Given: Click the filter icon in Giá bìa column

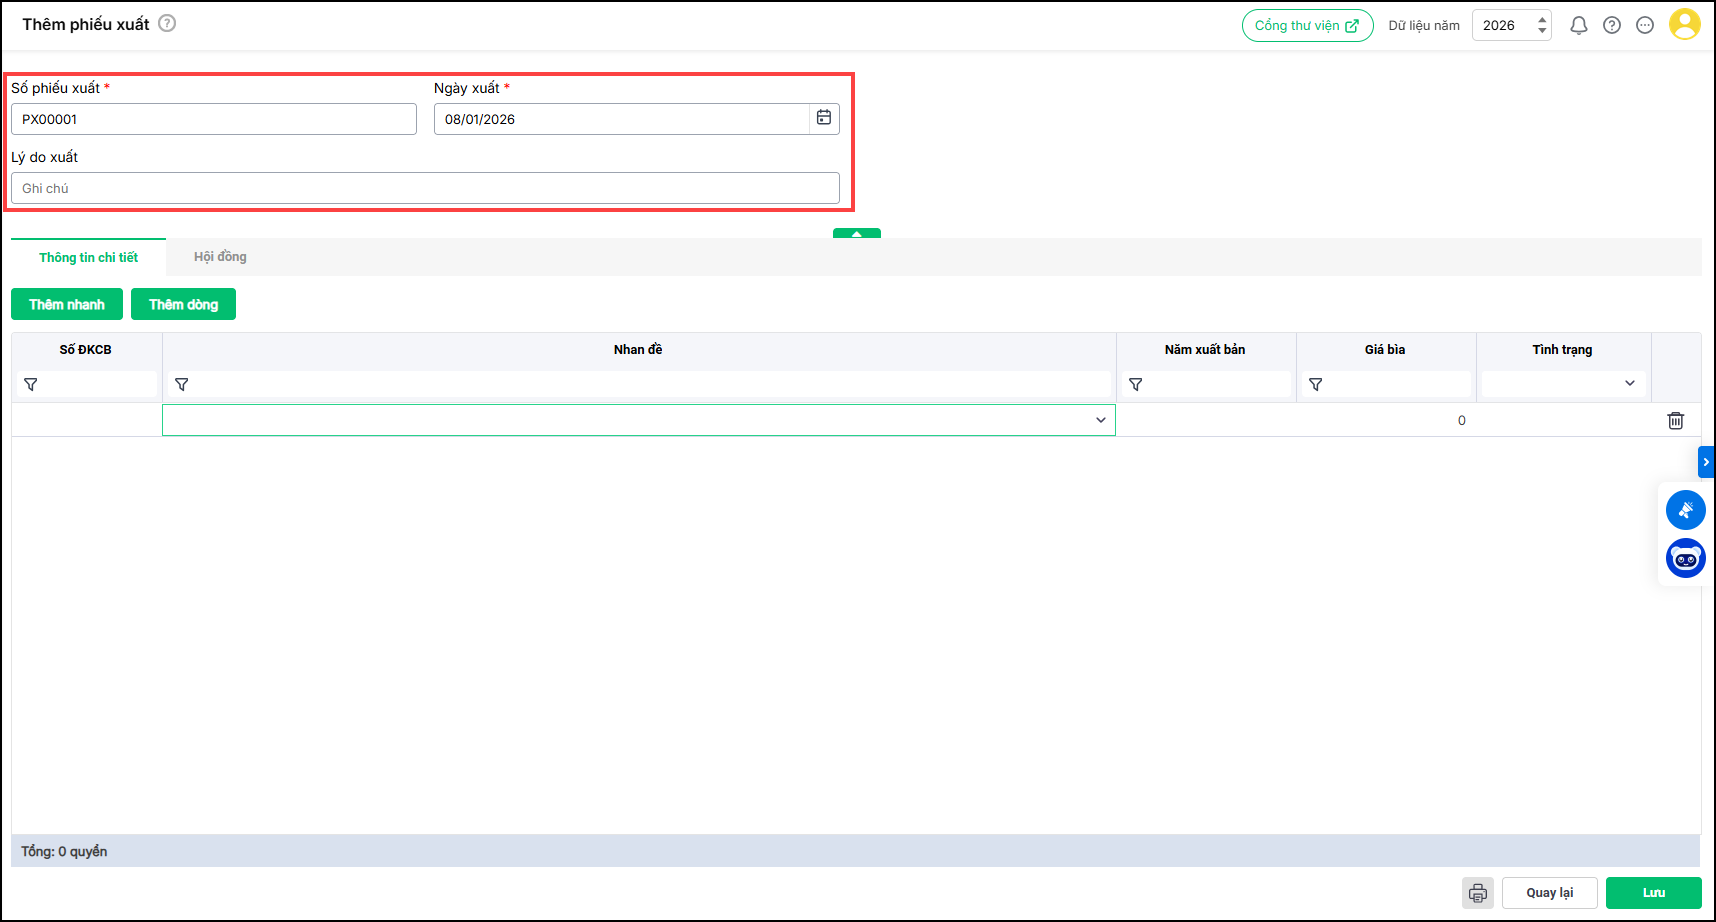Looking at the screenshot, I should coord(1315,384).
